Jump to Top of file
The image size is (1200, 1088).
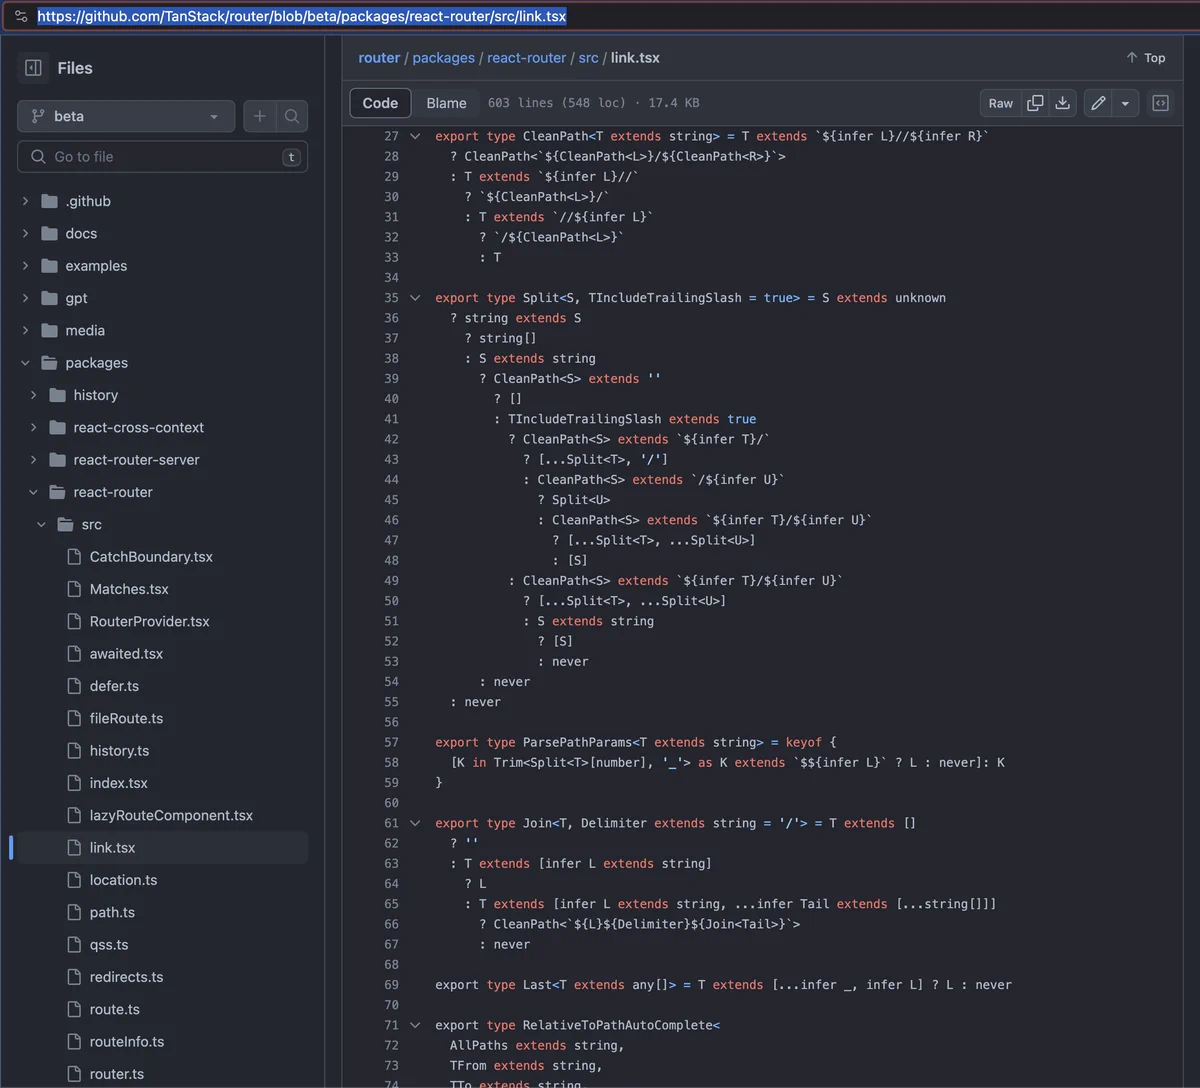pos(1146,58)
